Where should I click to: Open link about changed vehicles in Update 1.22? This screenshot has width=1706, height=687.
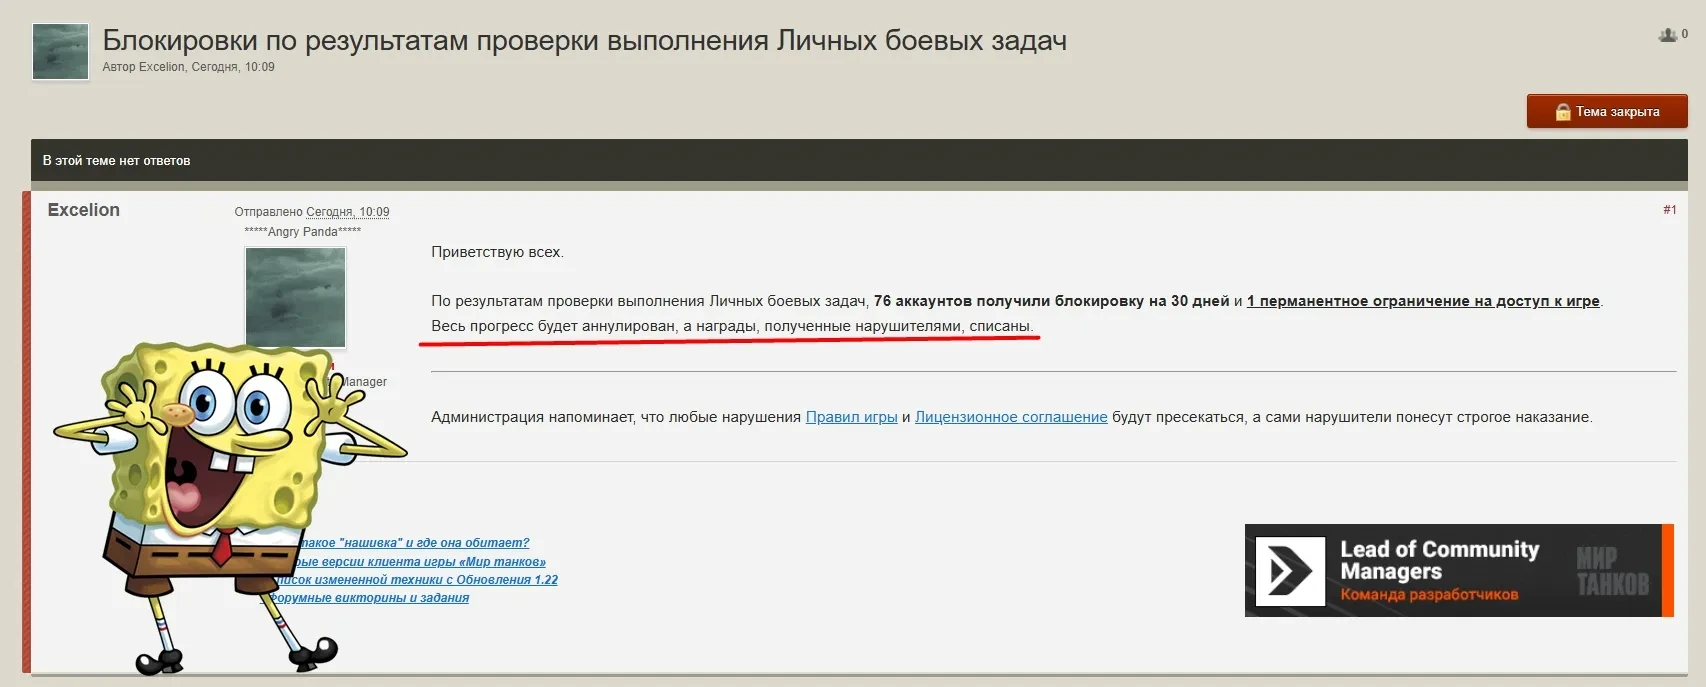tap(418, 580)
